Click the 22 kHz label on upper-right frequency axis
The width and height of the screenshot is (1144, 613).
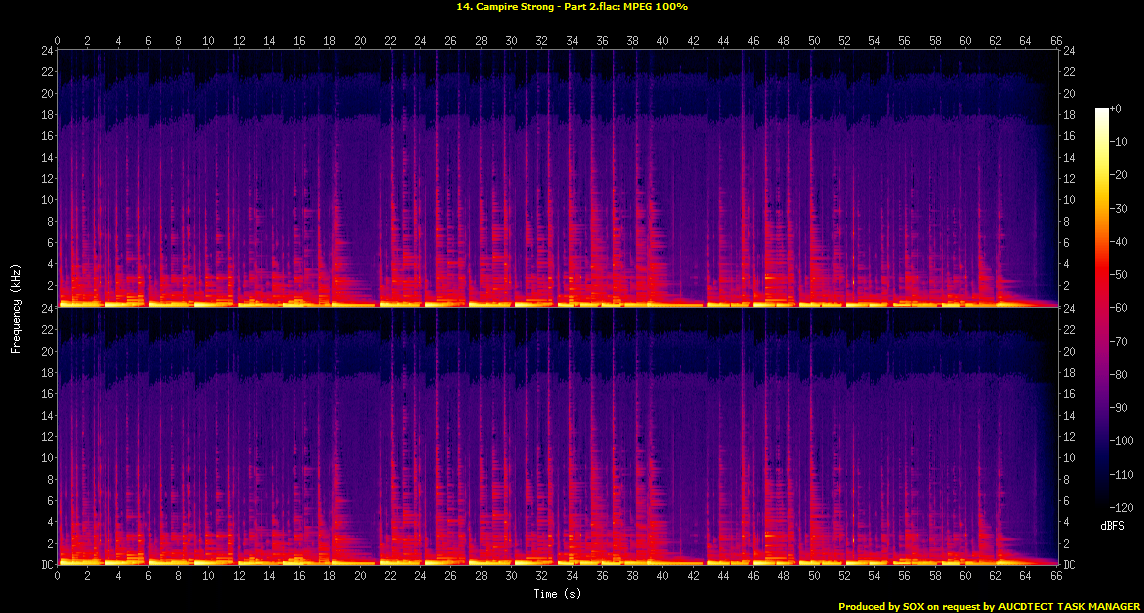[x=1069, y=72]
